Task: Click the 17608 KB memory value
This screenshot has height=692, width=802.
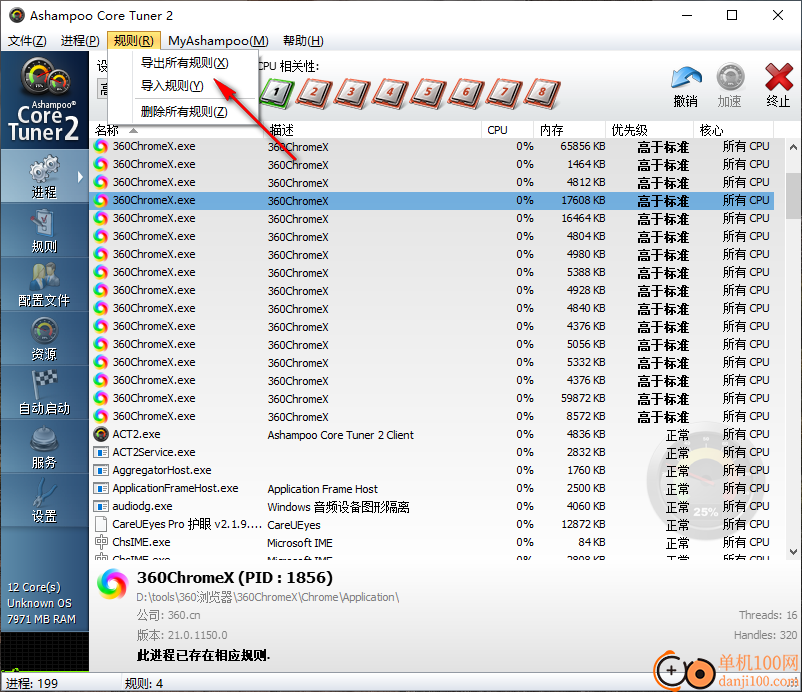Action: point(583,200)
